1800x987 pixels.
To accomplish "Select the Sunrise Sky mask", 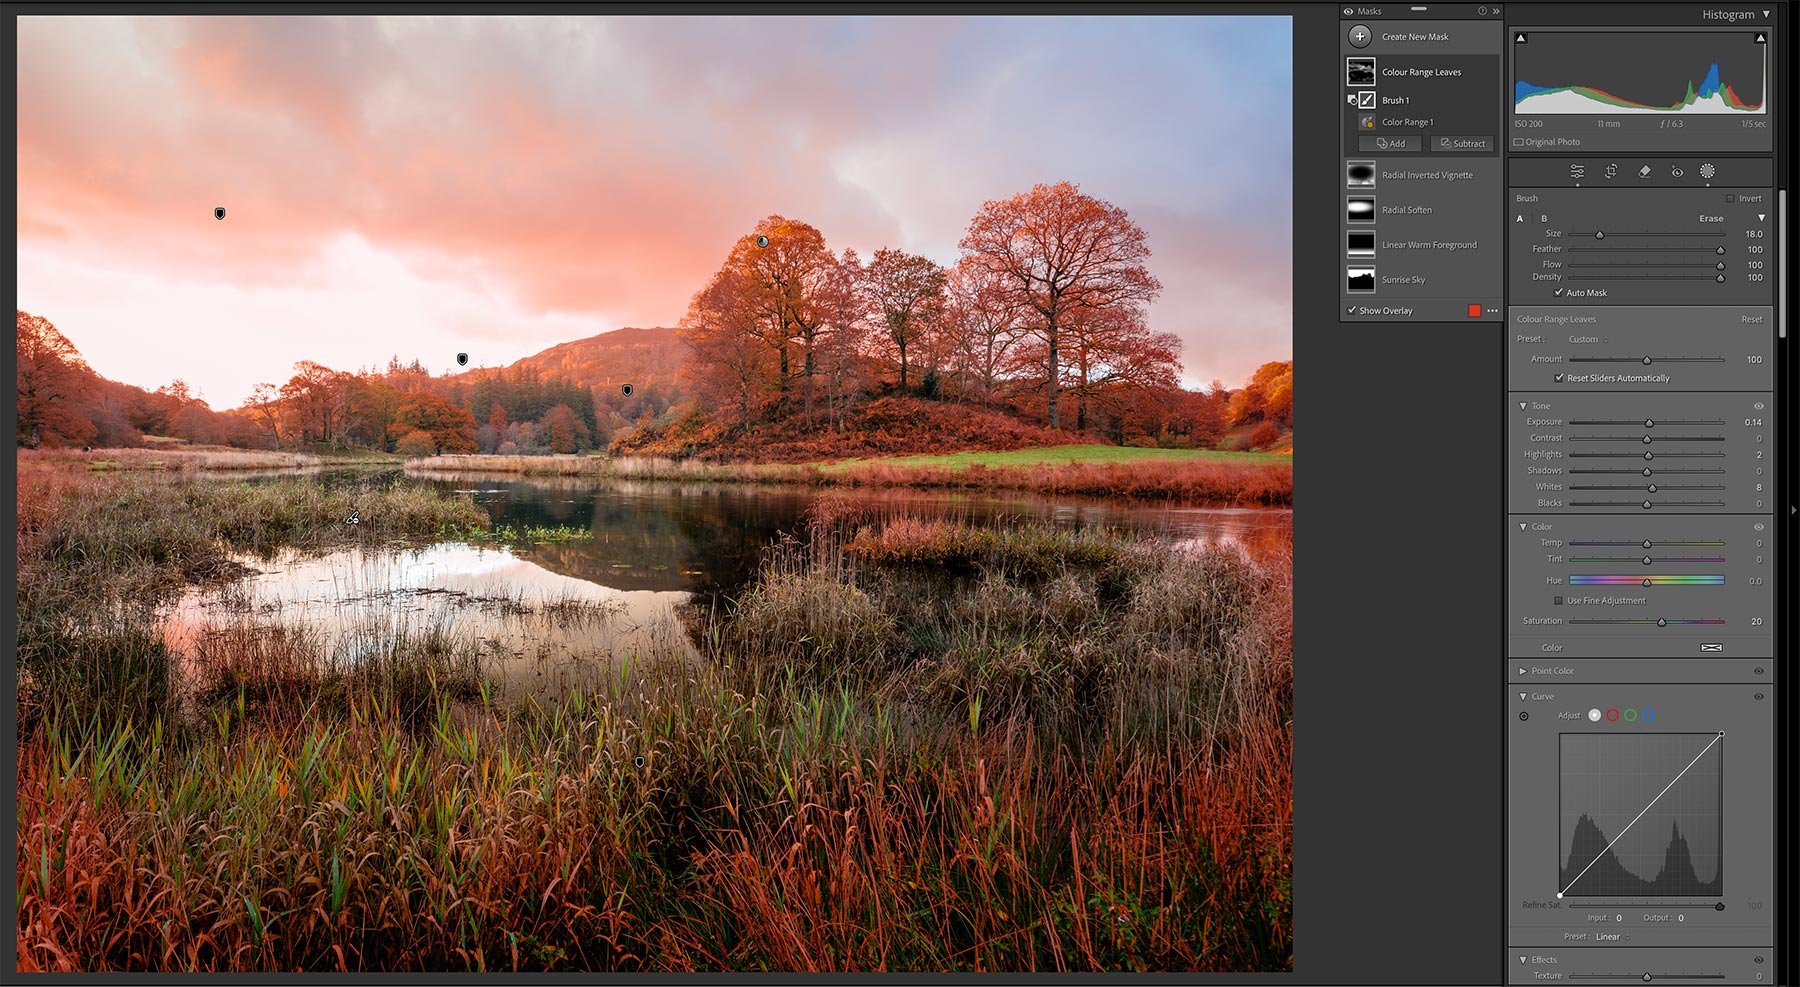I will click(1403, 280).
